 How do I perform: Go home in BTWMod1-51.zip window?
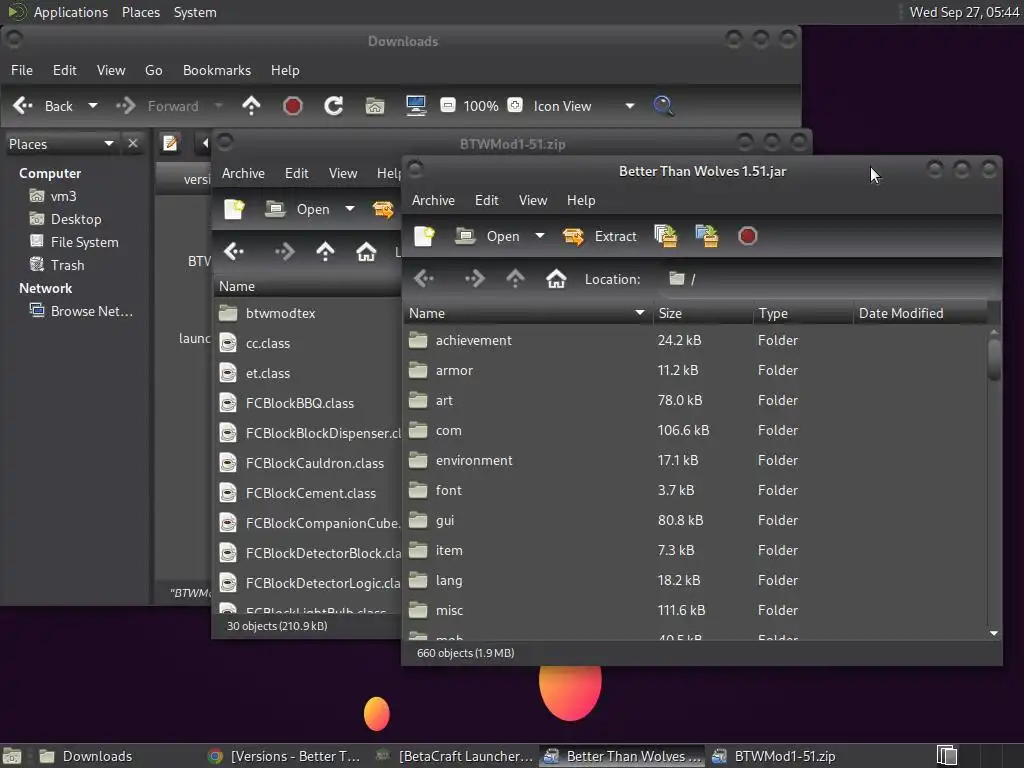tap(366, 251)
